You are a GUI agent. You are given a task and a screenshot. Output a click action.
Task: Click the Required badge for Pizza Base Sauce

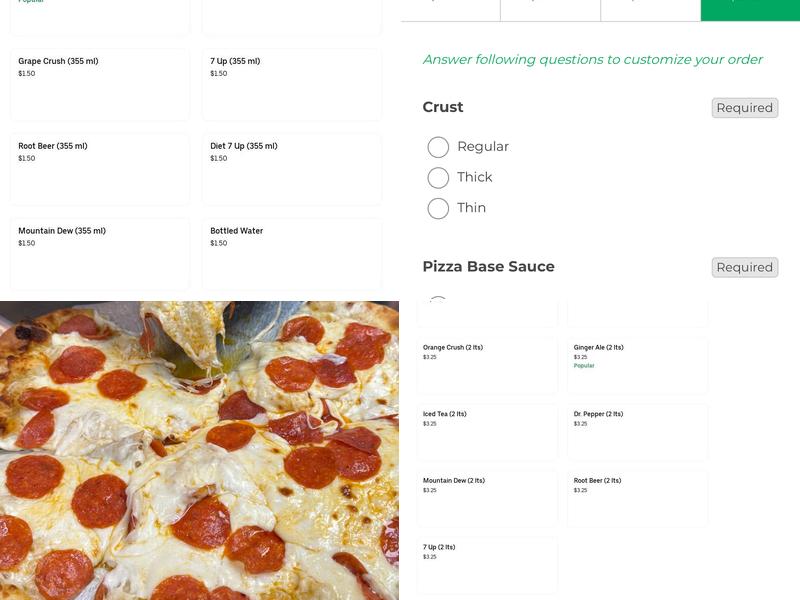point(743,267)
